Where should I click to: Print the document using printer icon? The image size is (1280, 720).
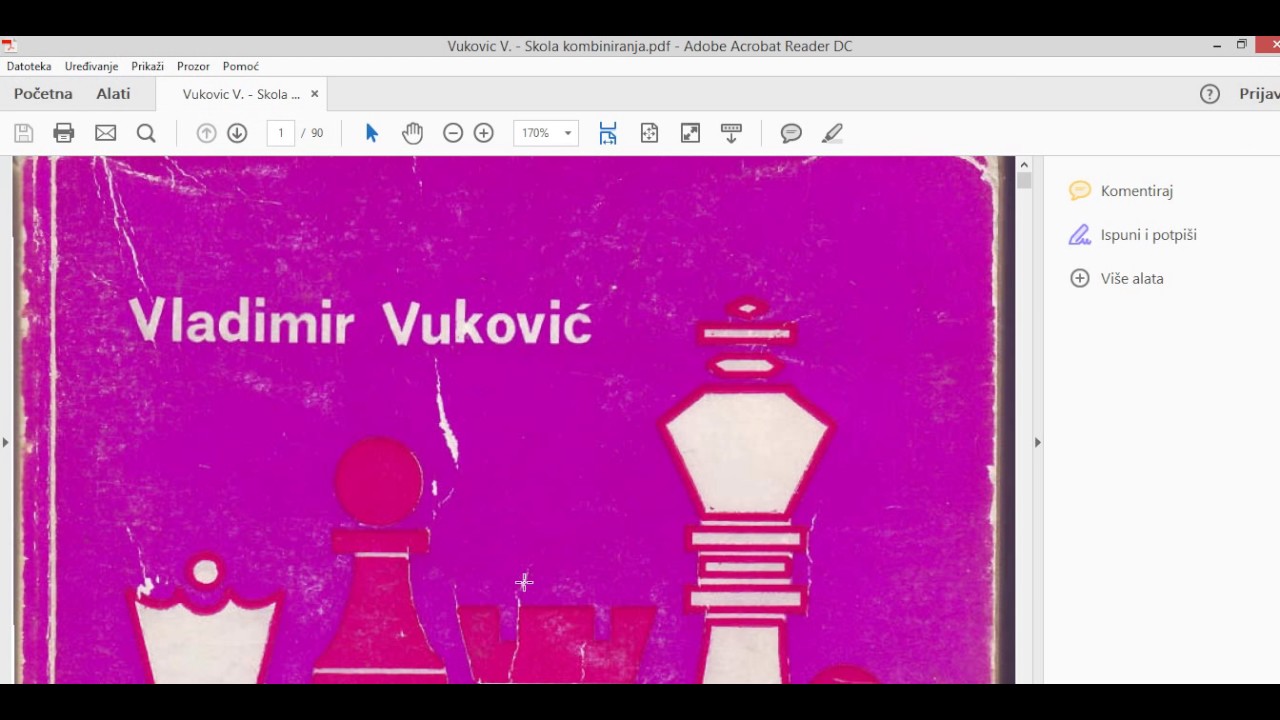click(x=64, y=133)
